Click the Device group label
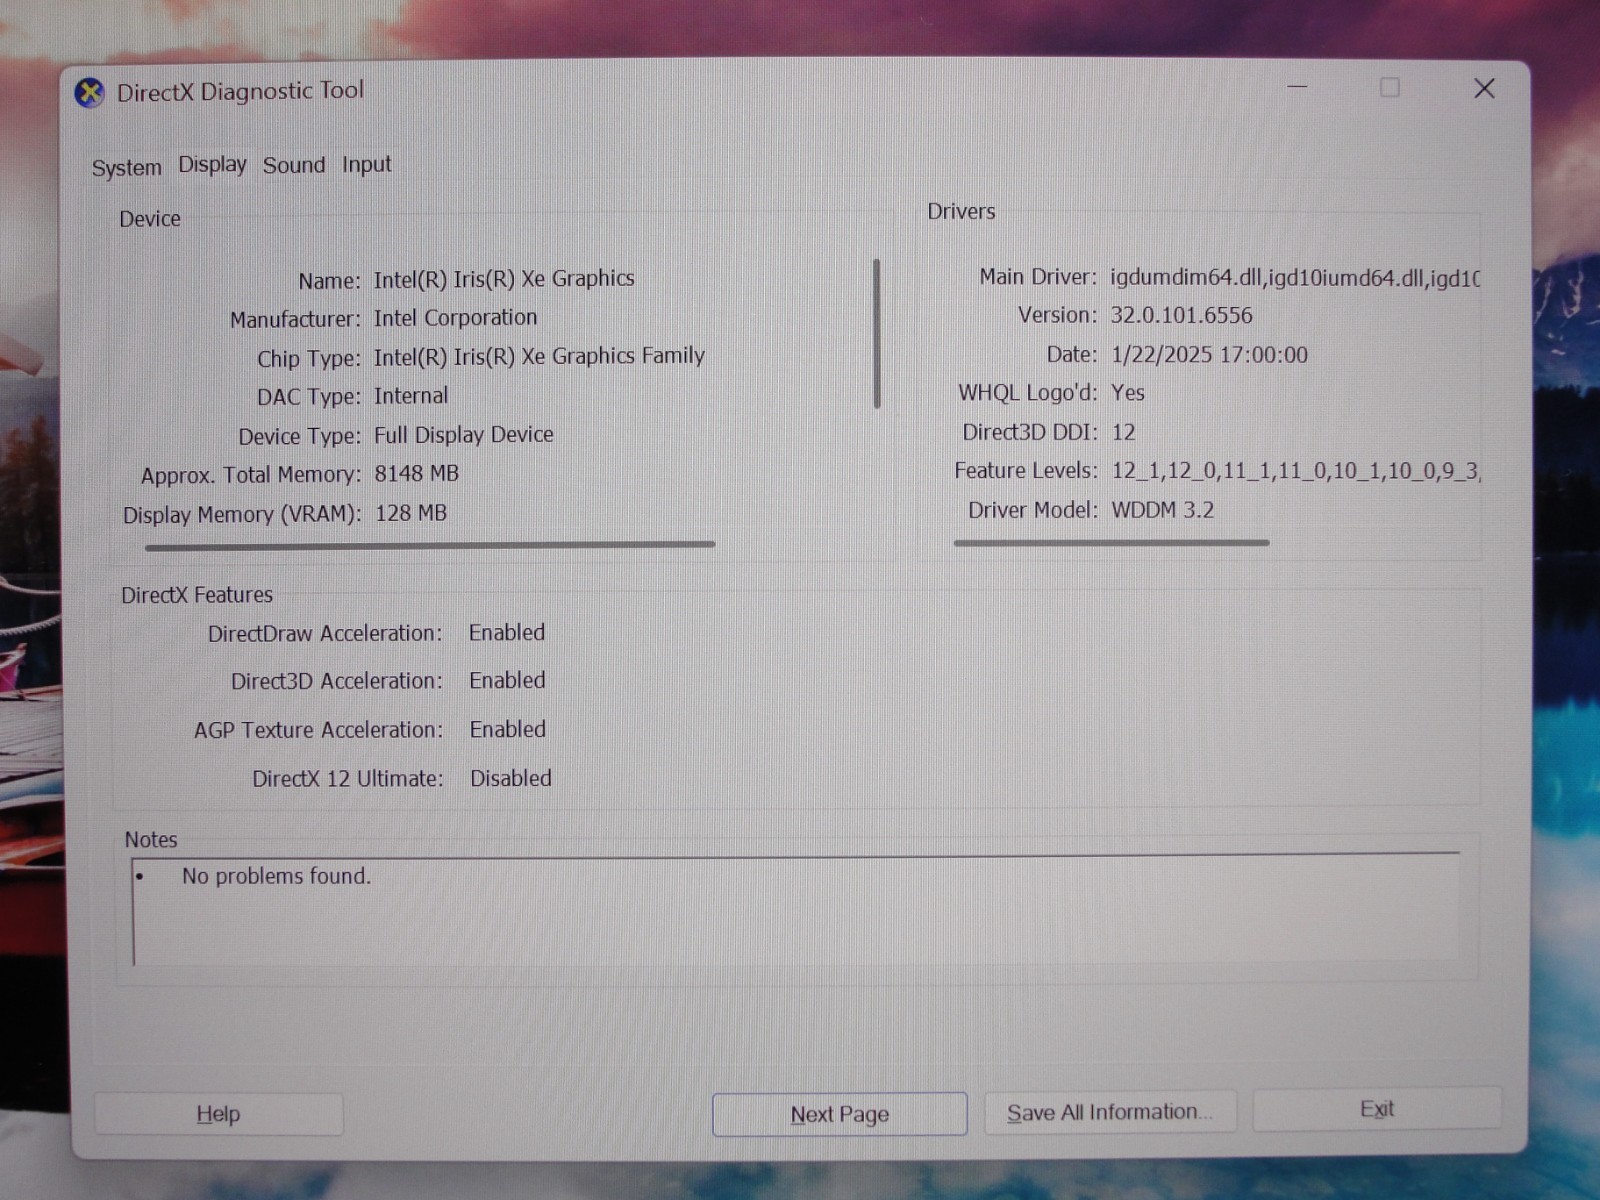 (150, 219)
